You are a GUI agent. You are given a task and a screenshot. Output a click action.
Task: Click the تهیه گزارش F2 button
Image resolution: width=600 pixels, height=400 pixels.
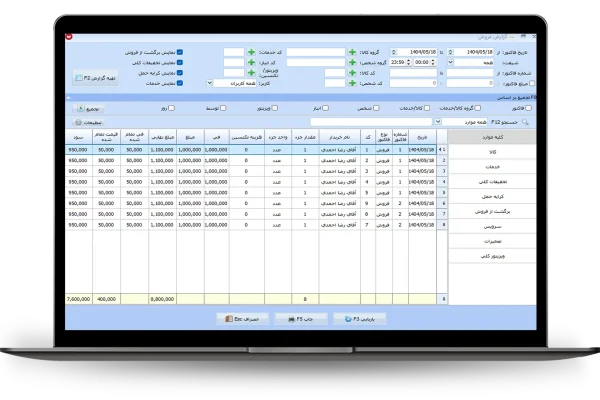coord(97,76)
